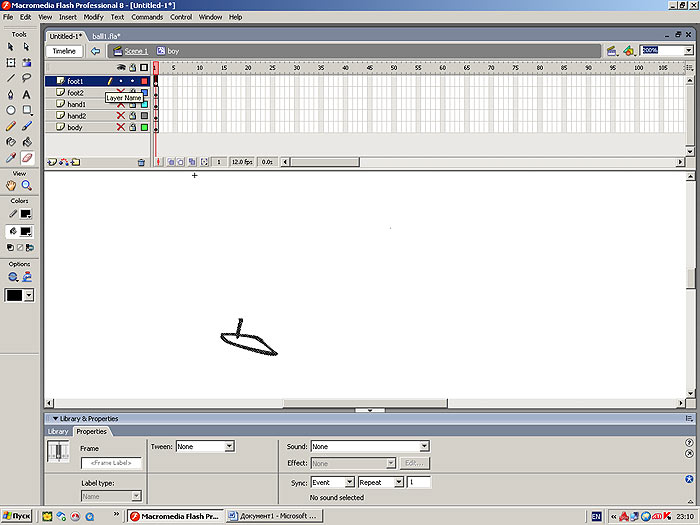Switch to ball1.fla document tab

pos(106,36)
